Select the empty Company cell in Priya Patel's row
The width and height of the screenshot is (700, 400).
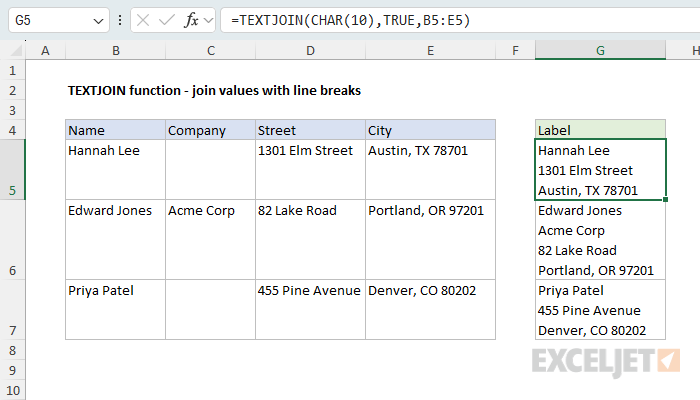point(211,310)
